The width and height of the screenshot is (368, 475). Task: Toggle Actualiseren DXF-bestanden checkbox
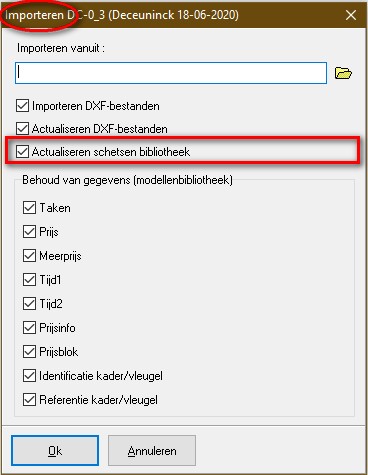(x=22, y=129)
